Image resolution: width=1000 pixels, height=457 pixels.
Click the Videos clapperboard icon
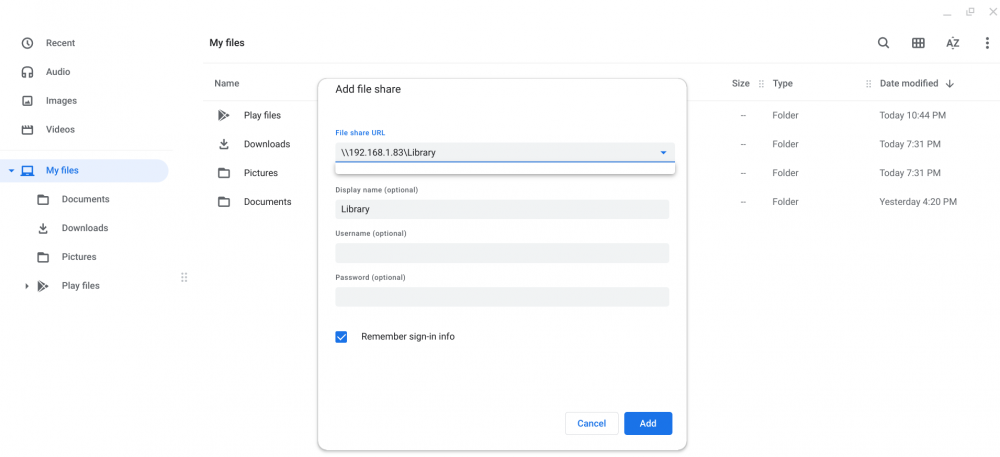[27, 129]
